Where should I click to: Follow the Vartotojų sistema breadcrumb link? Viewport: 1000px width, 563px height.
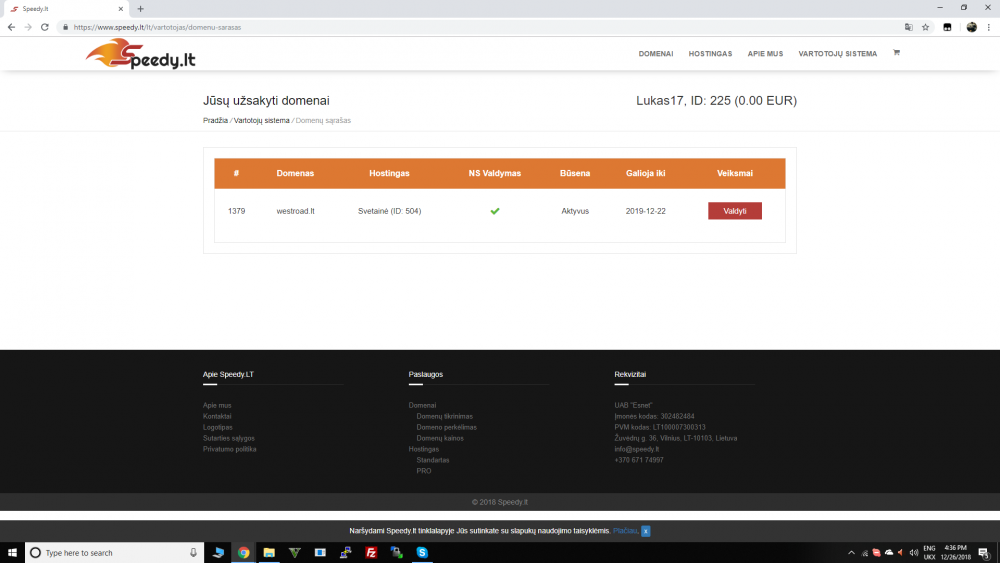[x=261, y=121]
